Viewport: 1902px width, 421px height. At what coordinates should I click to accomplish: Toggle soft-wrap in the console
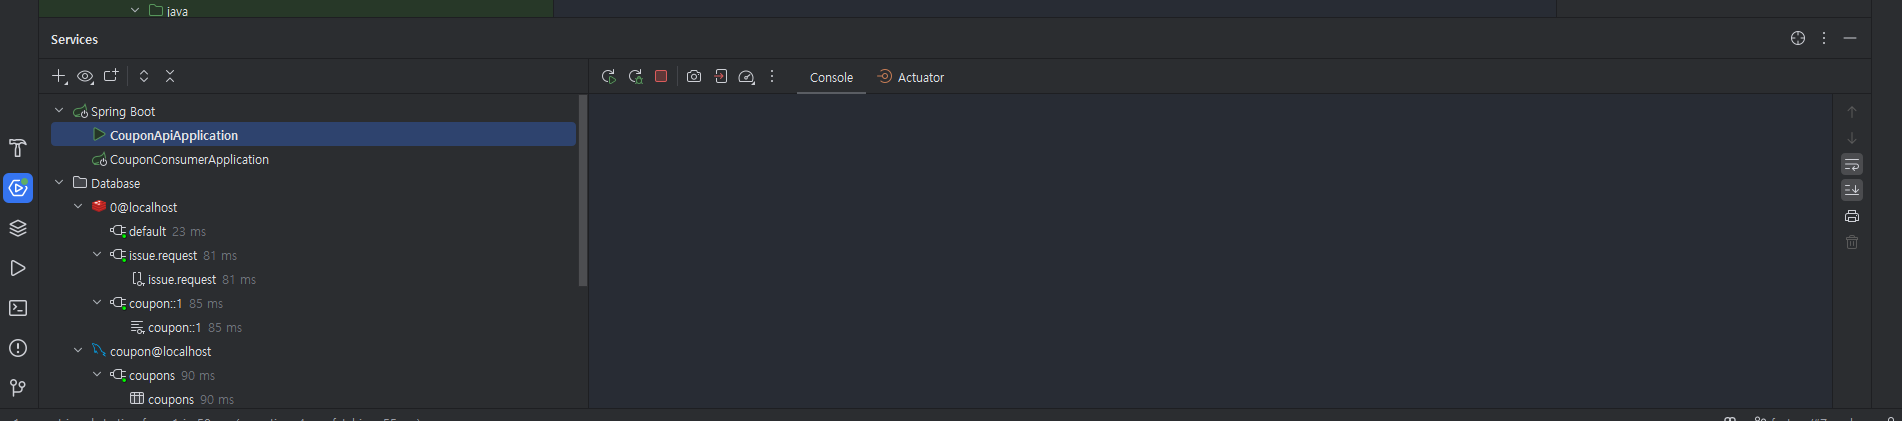[x=1852, y=164]
